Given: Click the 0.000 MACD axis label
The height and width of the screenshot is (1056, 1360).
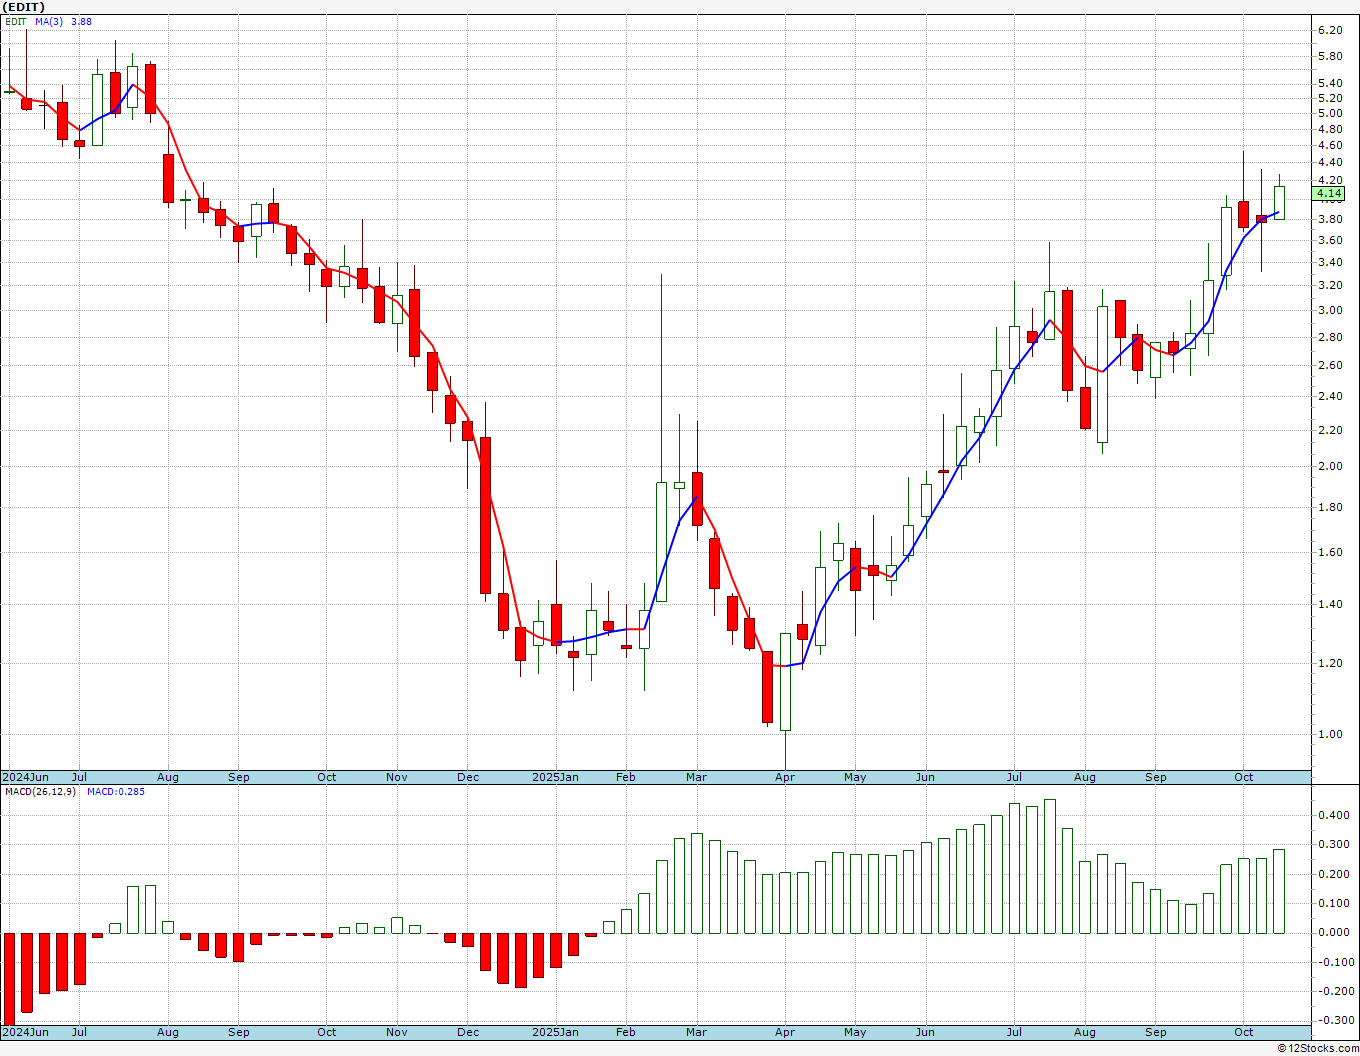Looking at the screenshot, I should tap(1332, 932).
